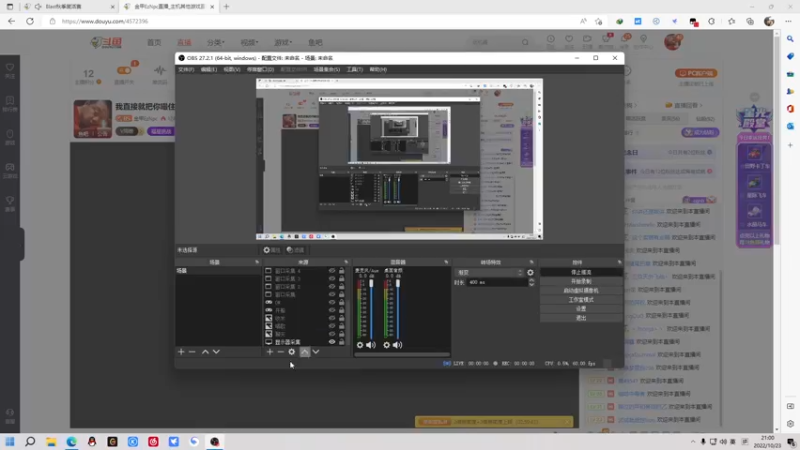This screenshot has width=800, height=450.
Task: Mute the mic/Aux speaker icon
Action: point(371,345)
